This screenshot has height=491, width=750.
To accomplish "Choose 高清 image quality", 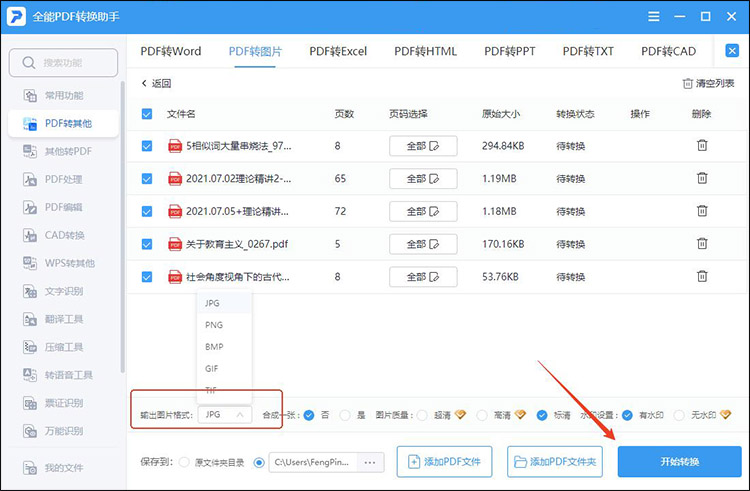I will (482, 415).
